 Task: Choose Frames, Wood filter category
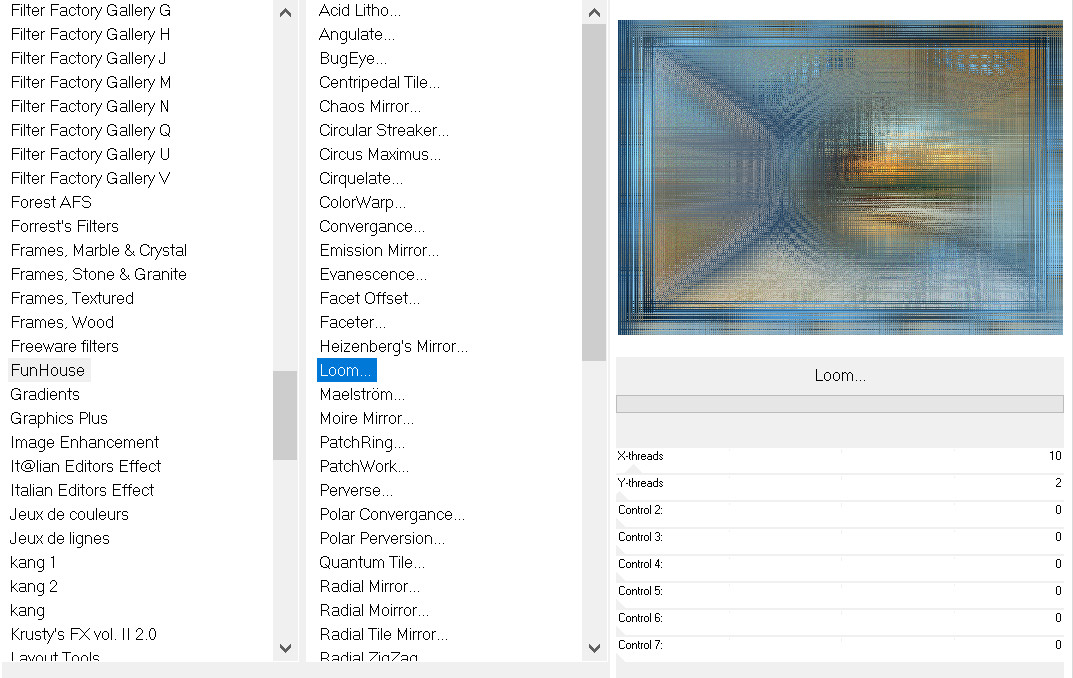click(x=62, y=322)
